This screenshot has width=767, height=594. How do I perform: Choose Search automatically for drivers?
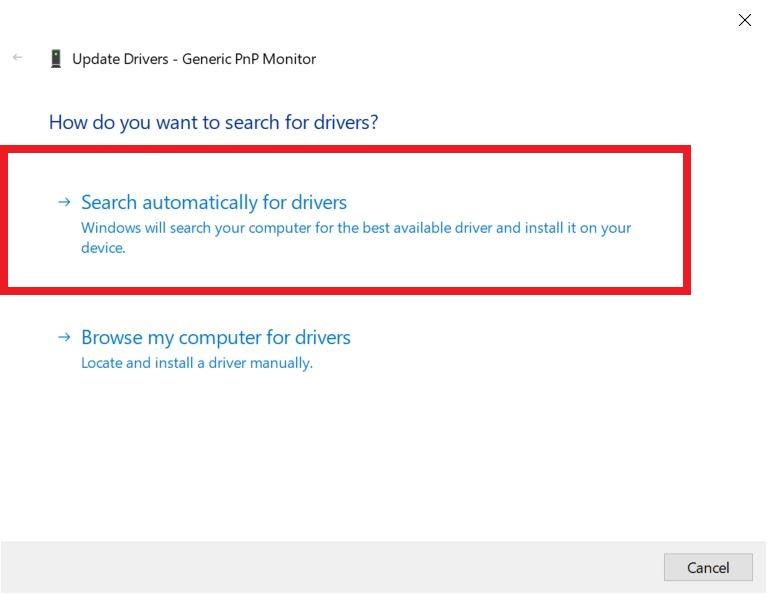pyautogui.click(x=214, y=203)
